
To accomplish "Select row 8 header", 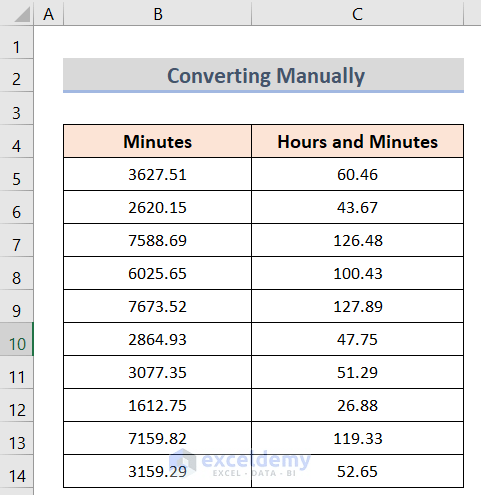I will pyautogui.click(x=16, y=273).
